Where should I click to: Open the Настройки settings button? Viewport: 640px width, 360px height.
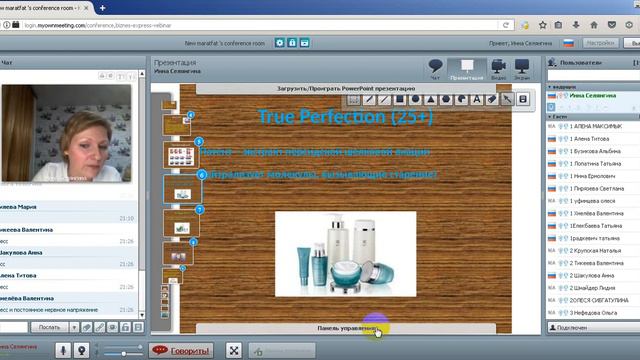[601, 43]
